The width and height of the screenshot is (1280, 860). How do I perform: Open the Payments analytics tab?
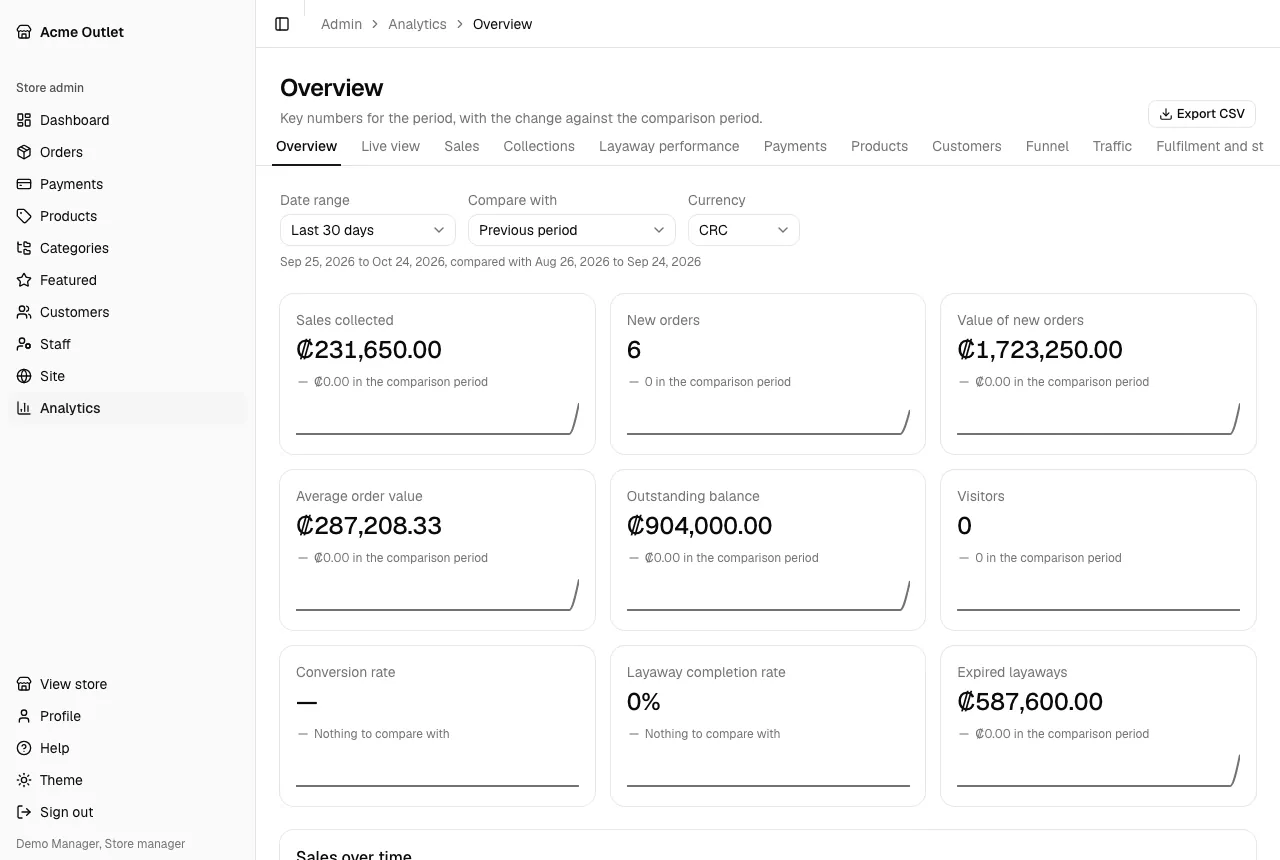[795, 146]
